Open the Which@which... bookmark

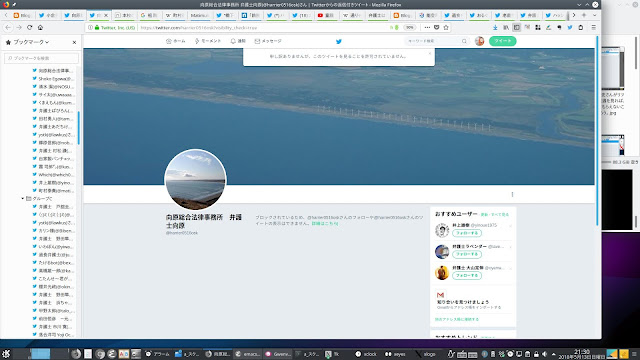pyautogui.click(x=53, y=175)
